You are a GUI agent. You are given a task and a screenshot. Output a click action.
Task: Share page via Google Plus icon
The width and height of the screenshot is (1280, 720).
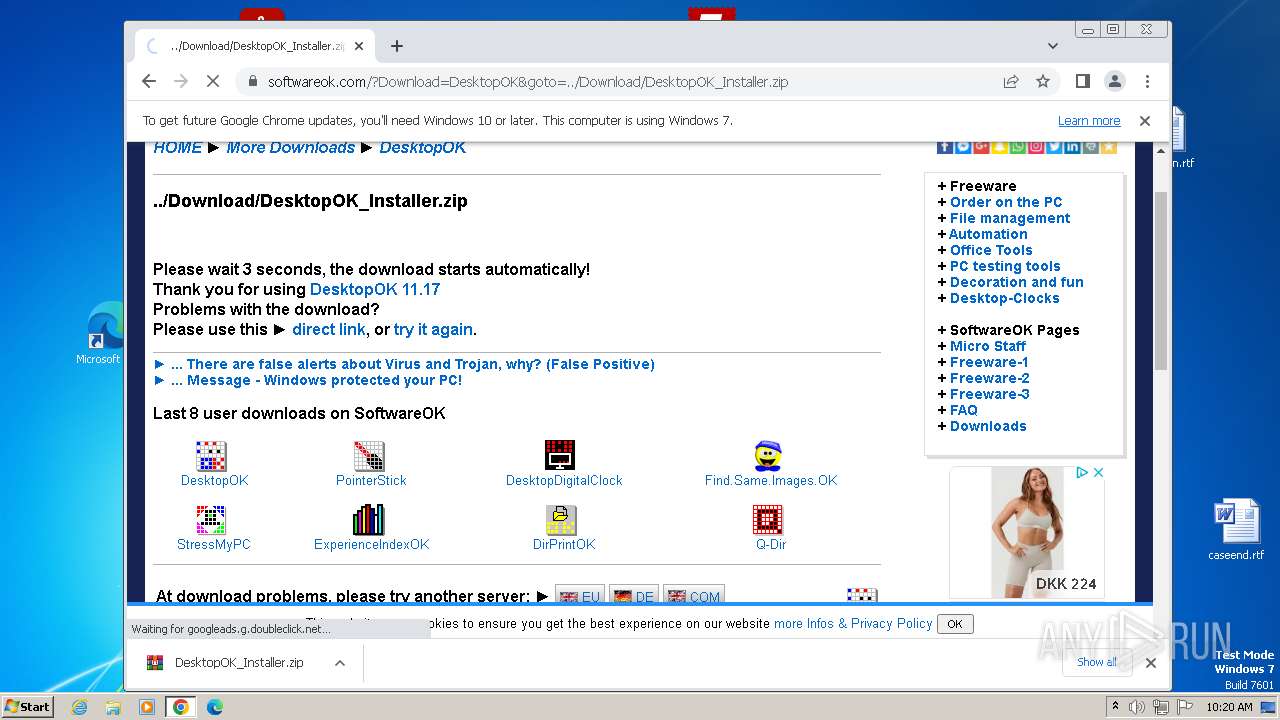[981, 147]
